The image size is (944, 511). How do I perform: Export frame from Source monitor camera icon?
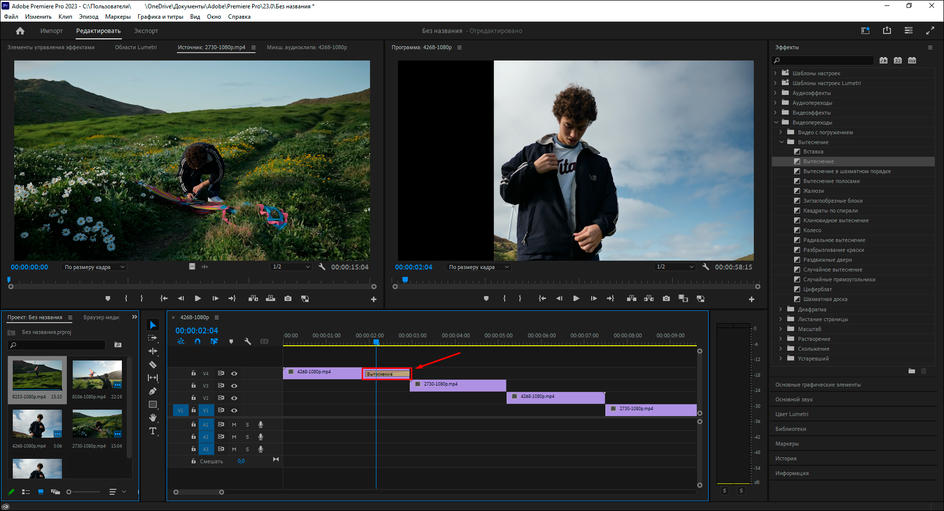(x=288, y=299)
